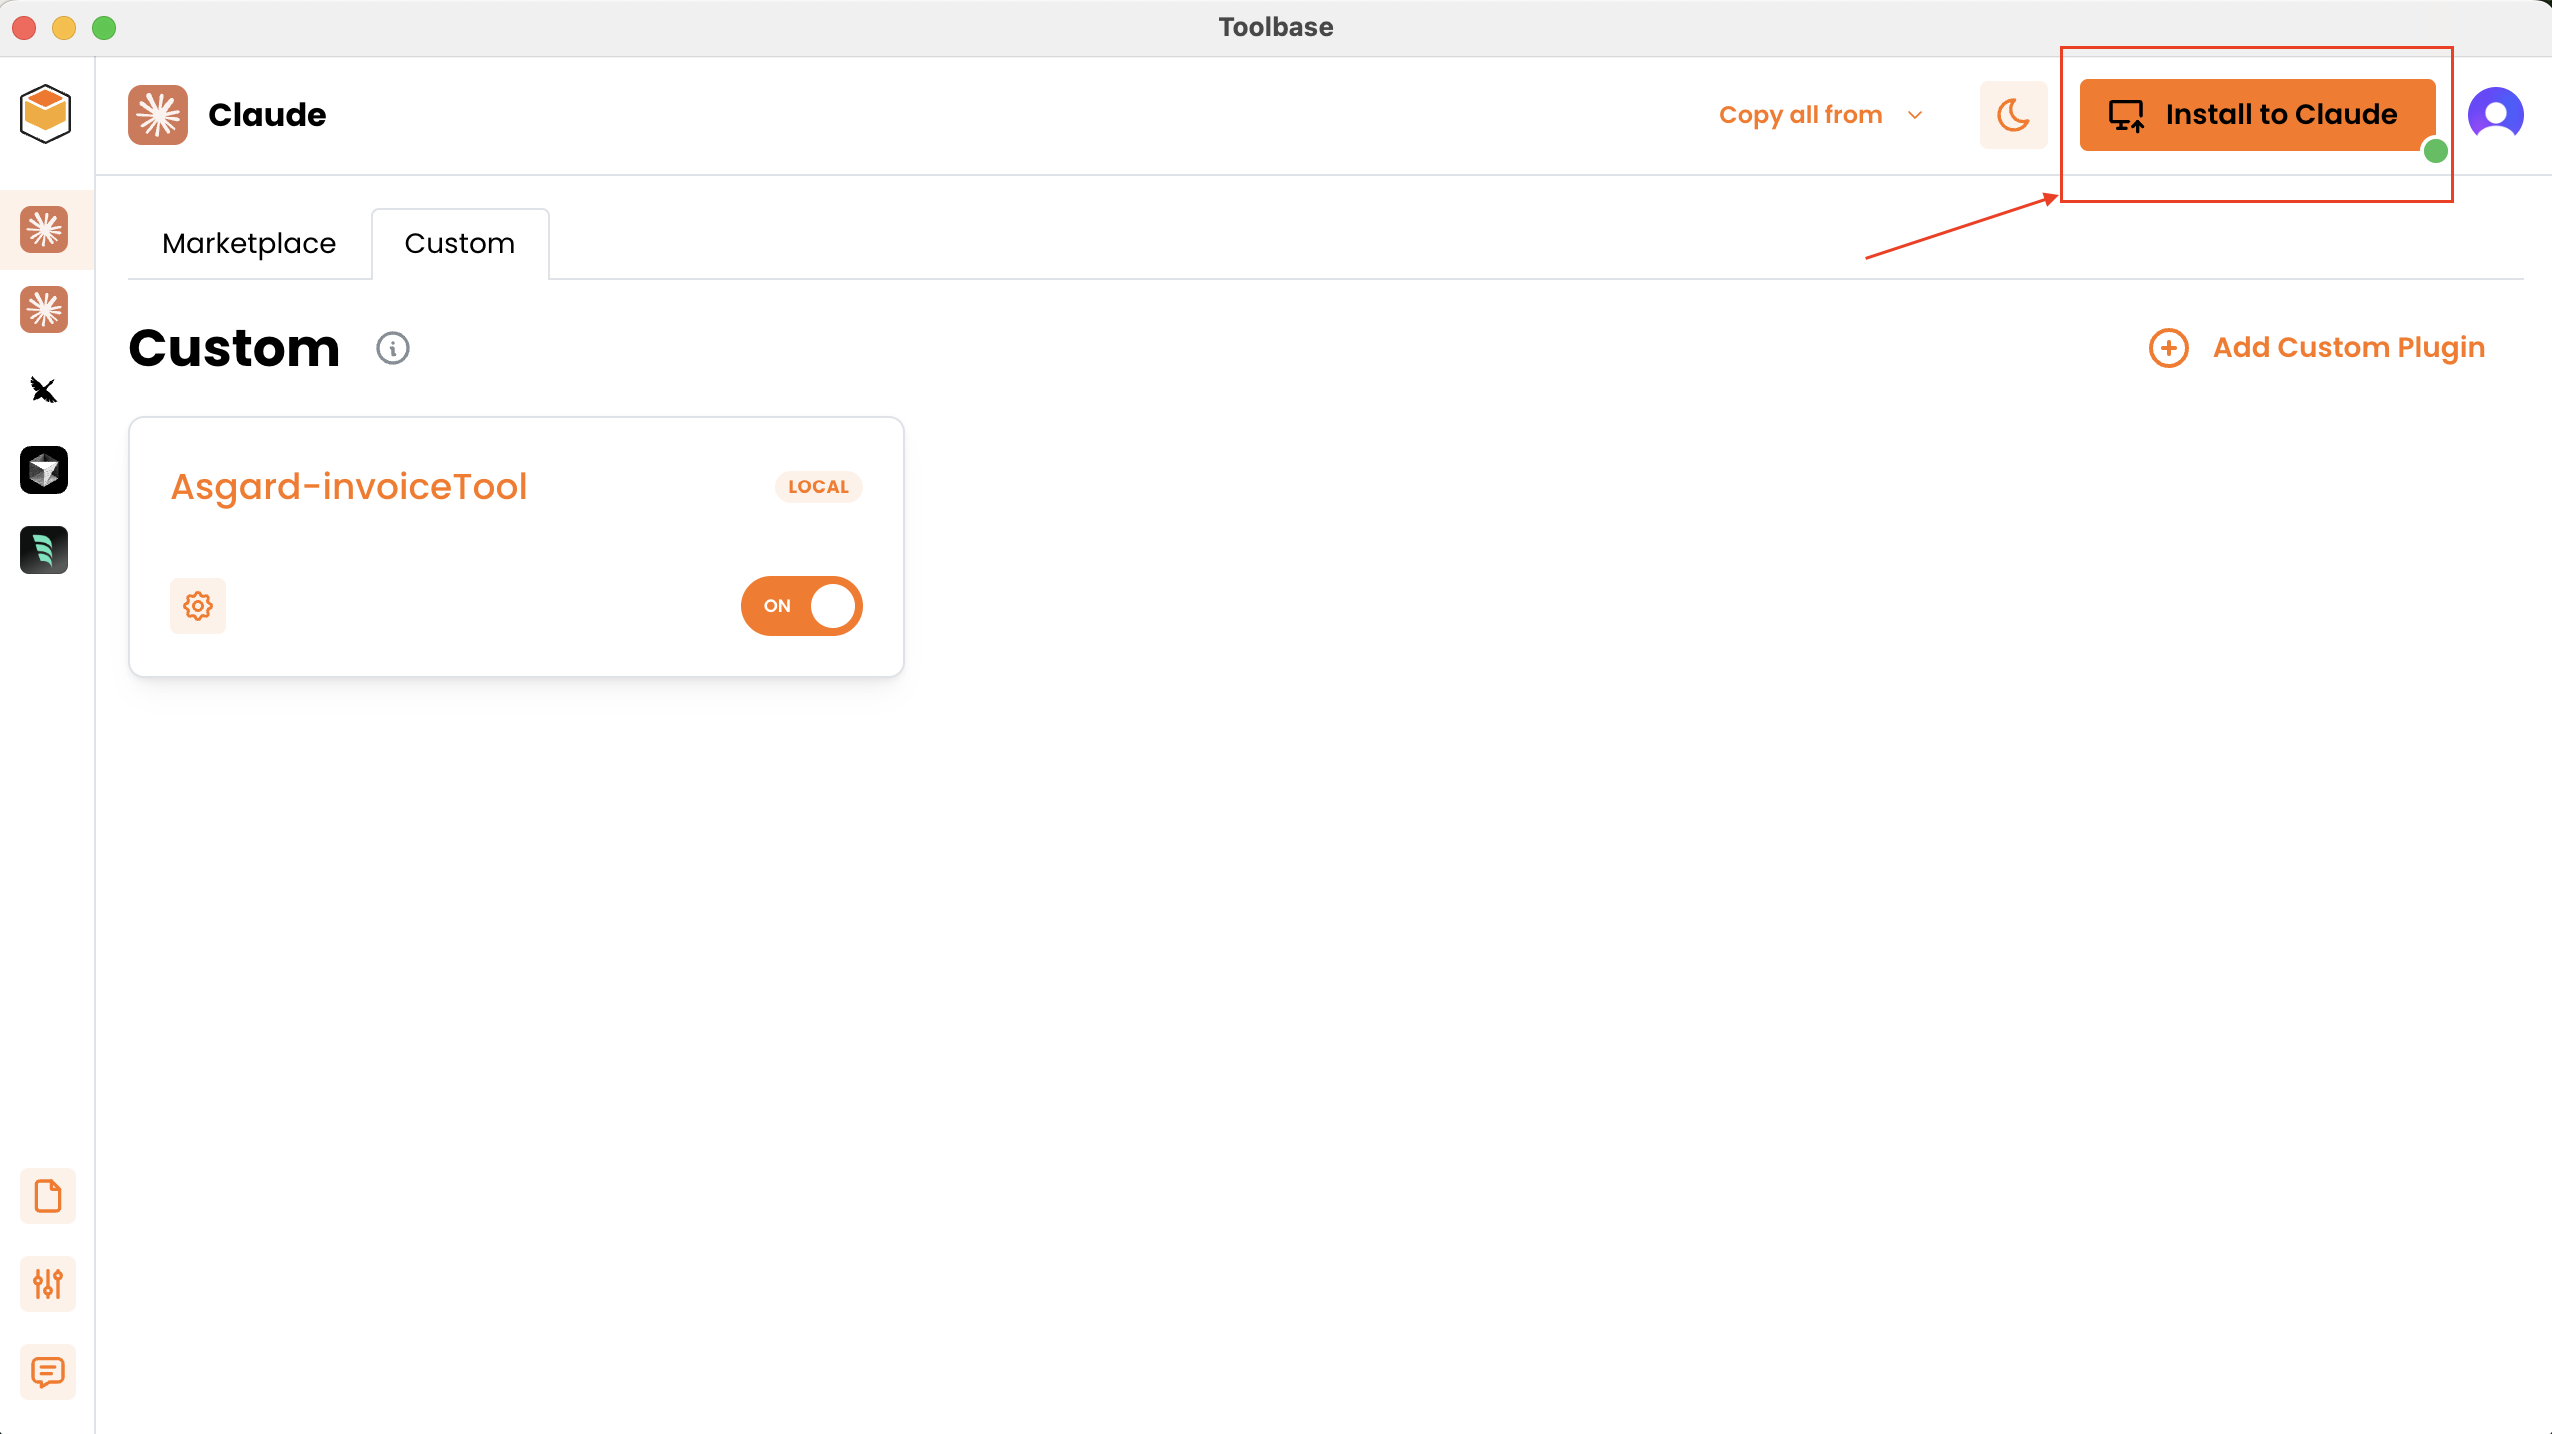Viewport: 2552px width, 1434px height.
Task: Open the Asgard-invoiceTool plugin title
Action: pyautogui.click(x=349, y=487)
